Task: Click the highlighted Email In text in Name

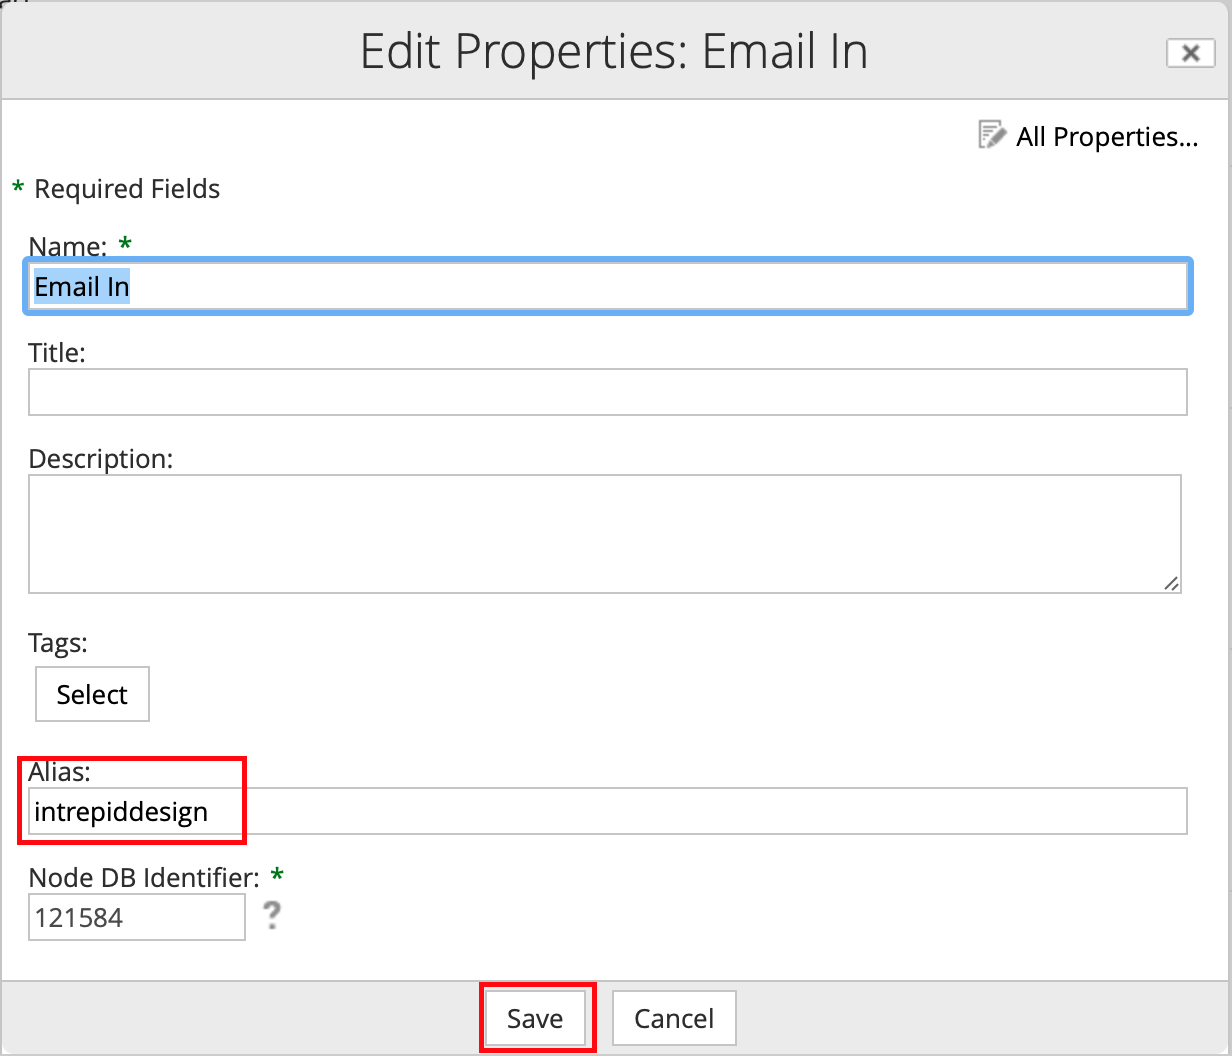Action: (x=80, y=286)
